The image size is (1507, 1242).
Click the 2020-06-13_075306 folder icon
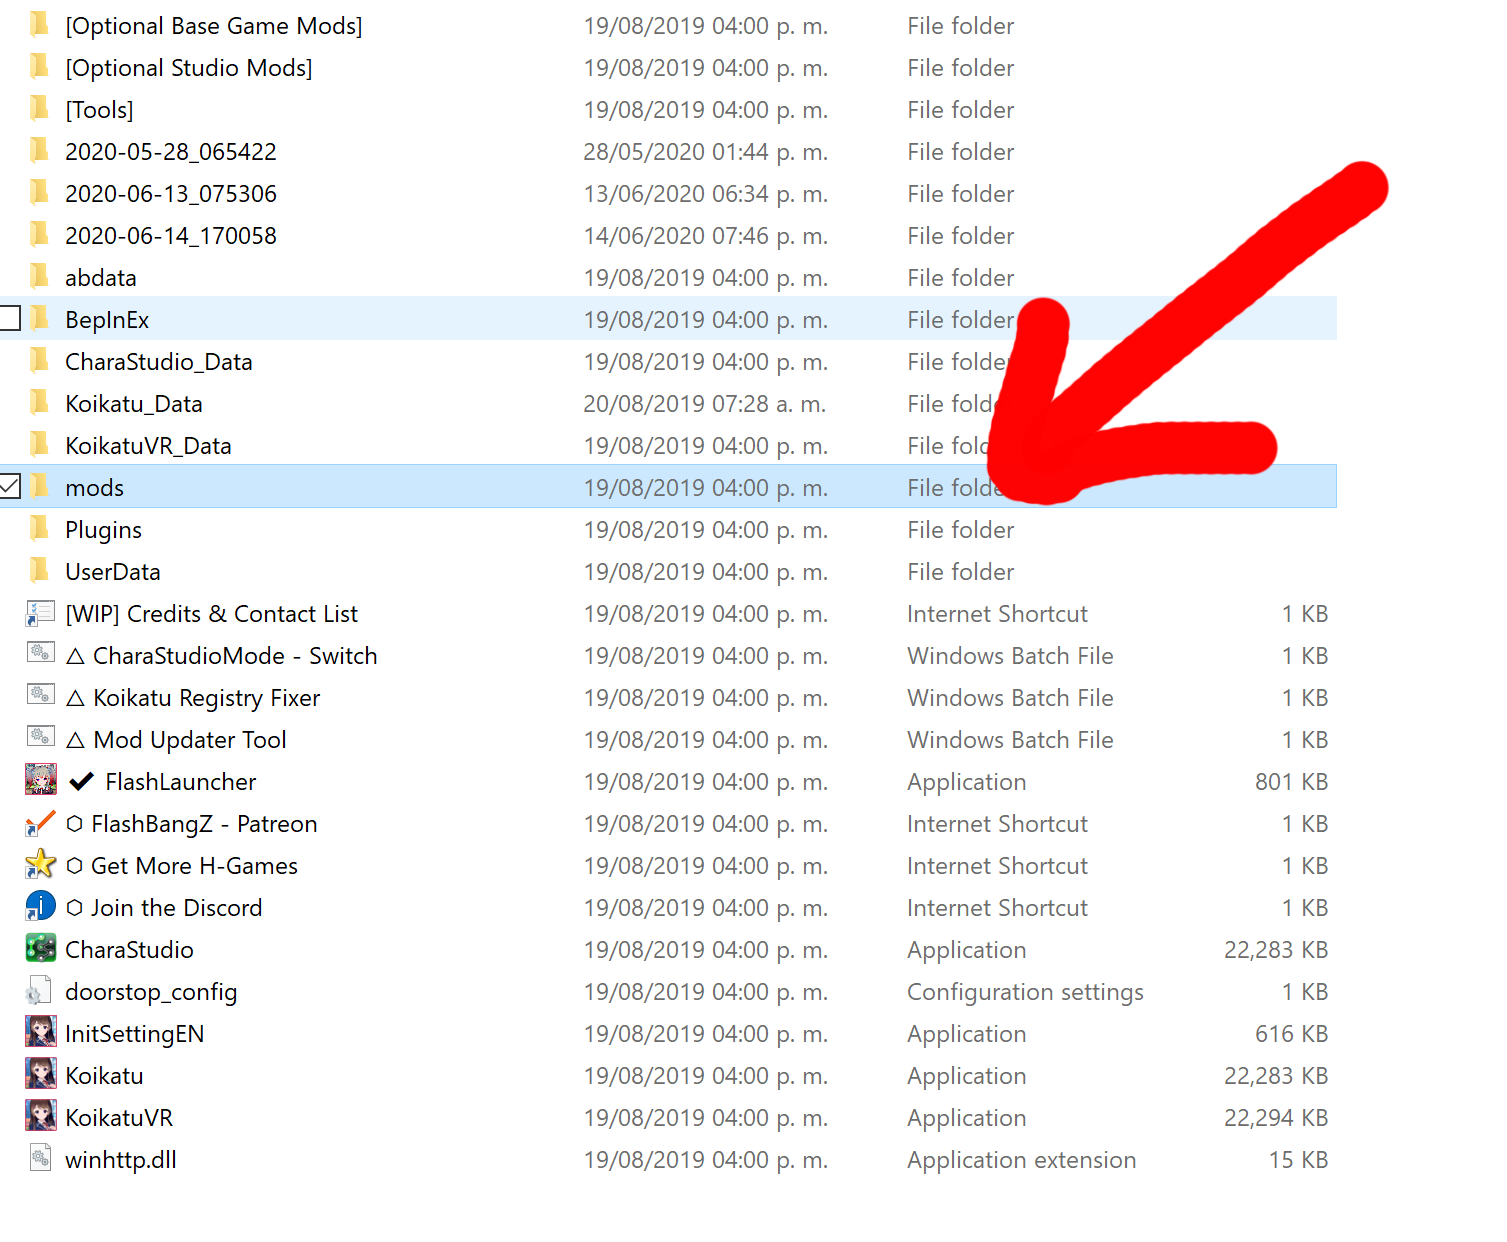click(x=39, y=192)
